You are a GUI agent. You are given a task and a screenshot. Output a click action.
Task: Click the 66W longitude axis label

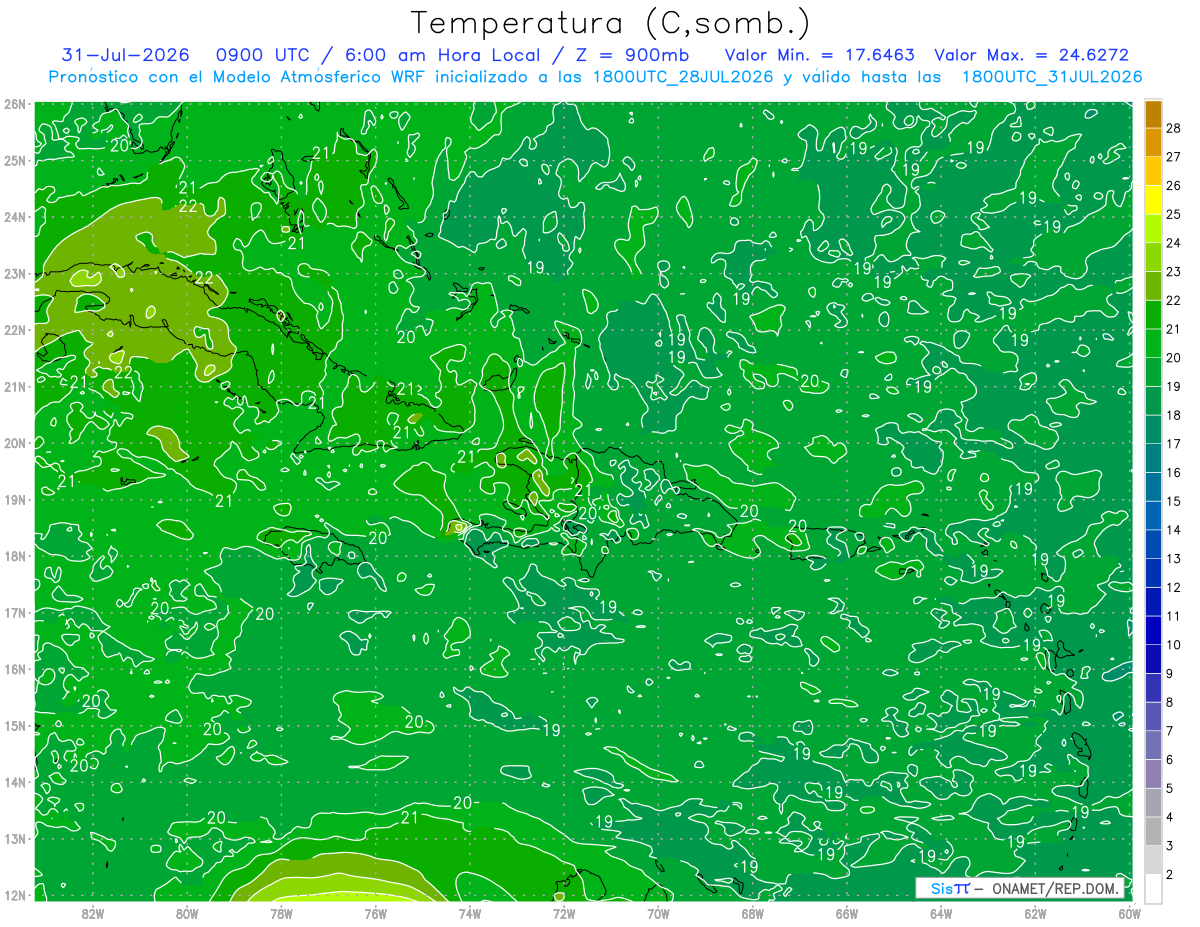[x=847, y=913]
